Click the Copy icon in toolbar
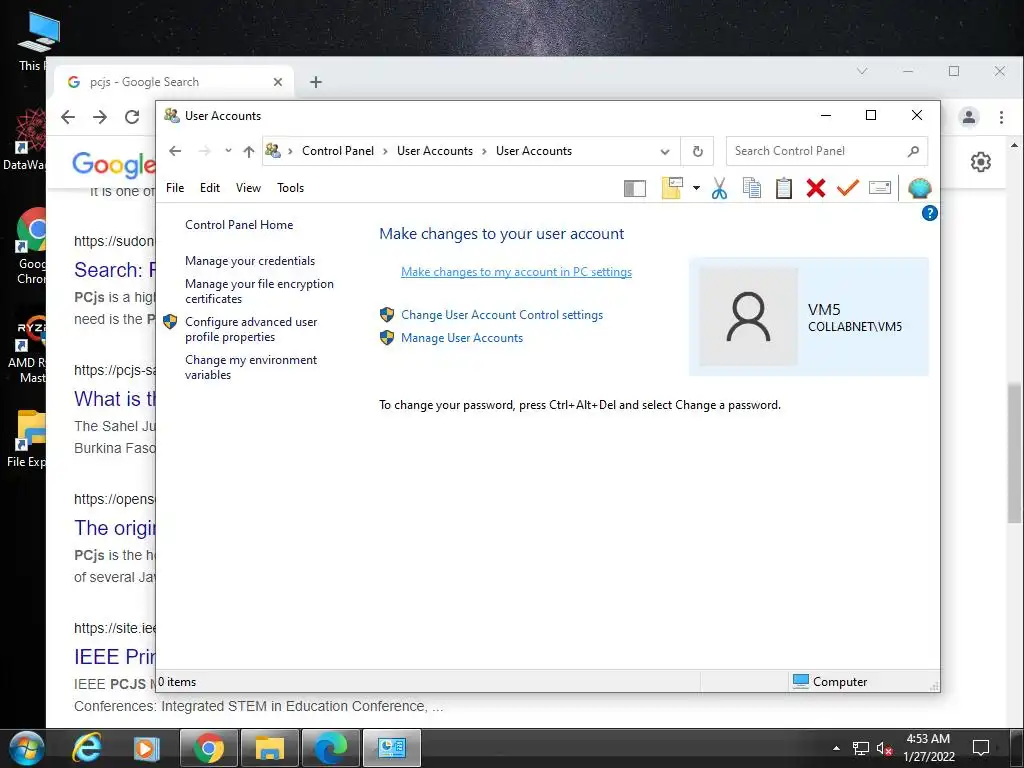1024x768 pixels. [x=752, y=188]
